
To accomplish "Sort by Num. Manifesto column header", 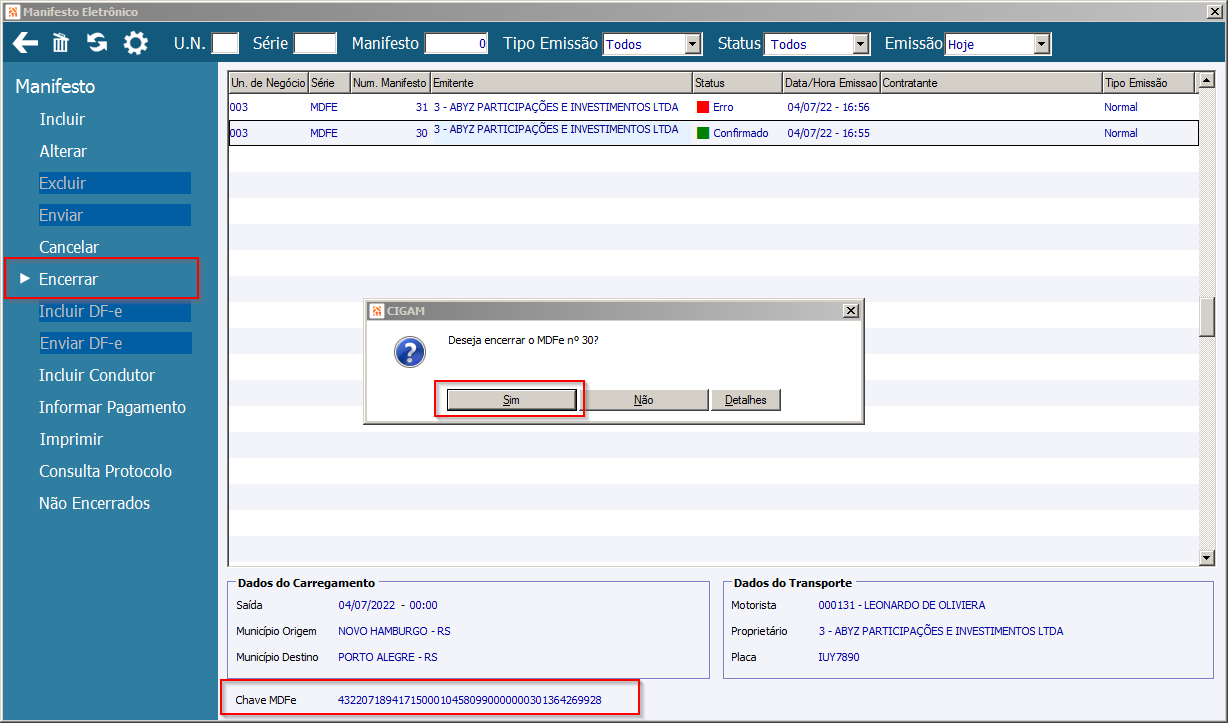I will point(390,83).
